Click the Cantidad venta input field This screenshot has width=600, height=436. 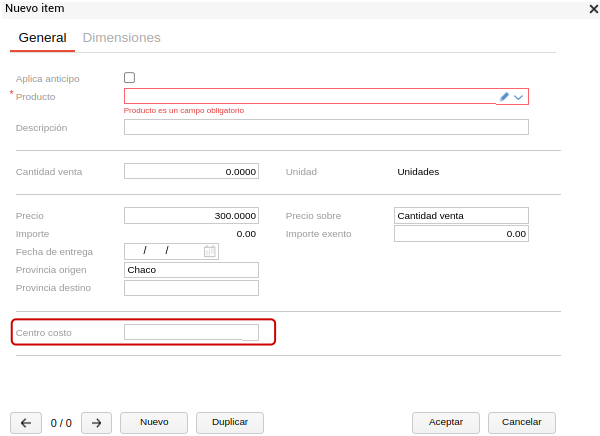(191, 171)
